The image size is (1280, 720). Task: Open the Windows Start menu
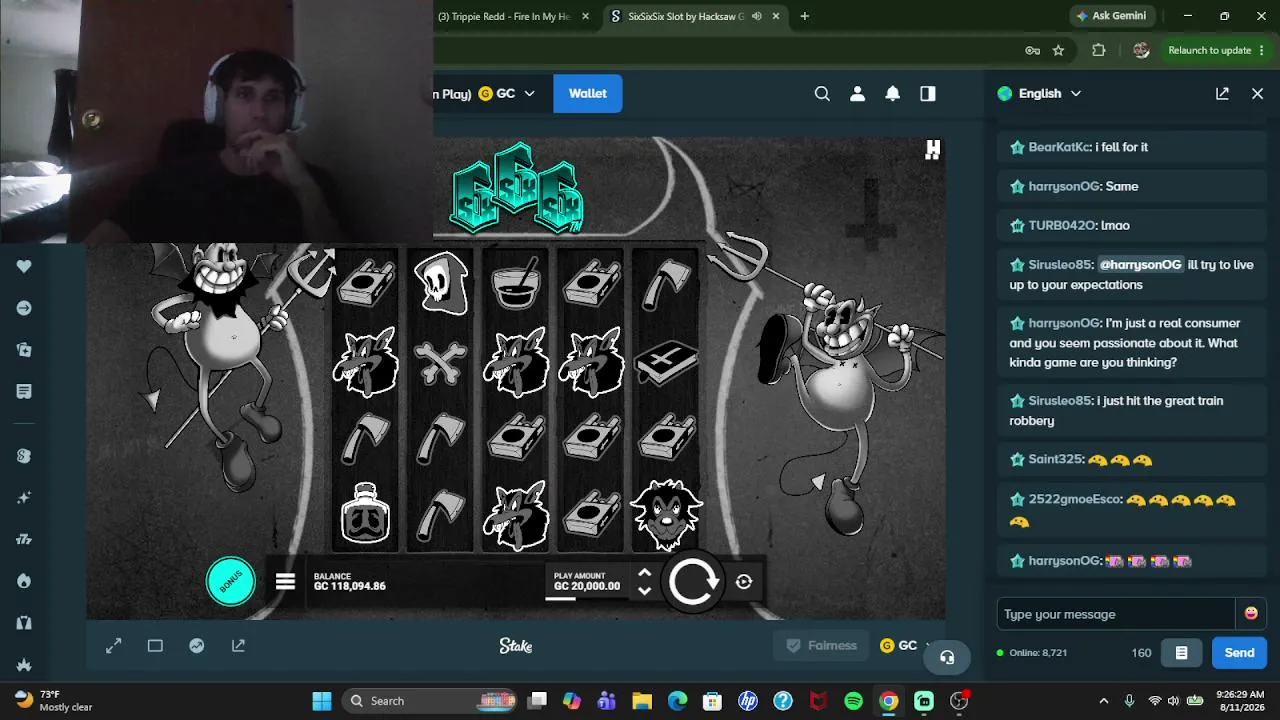[321, 701]
